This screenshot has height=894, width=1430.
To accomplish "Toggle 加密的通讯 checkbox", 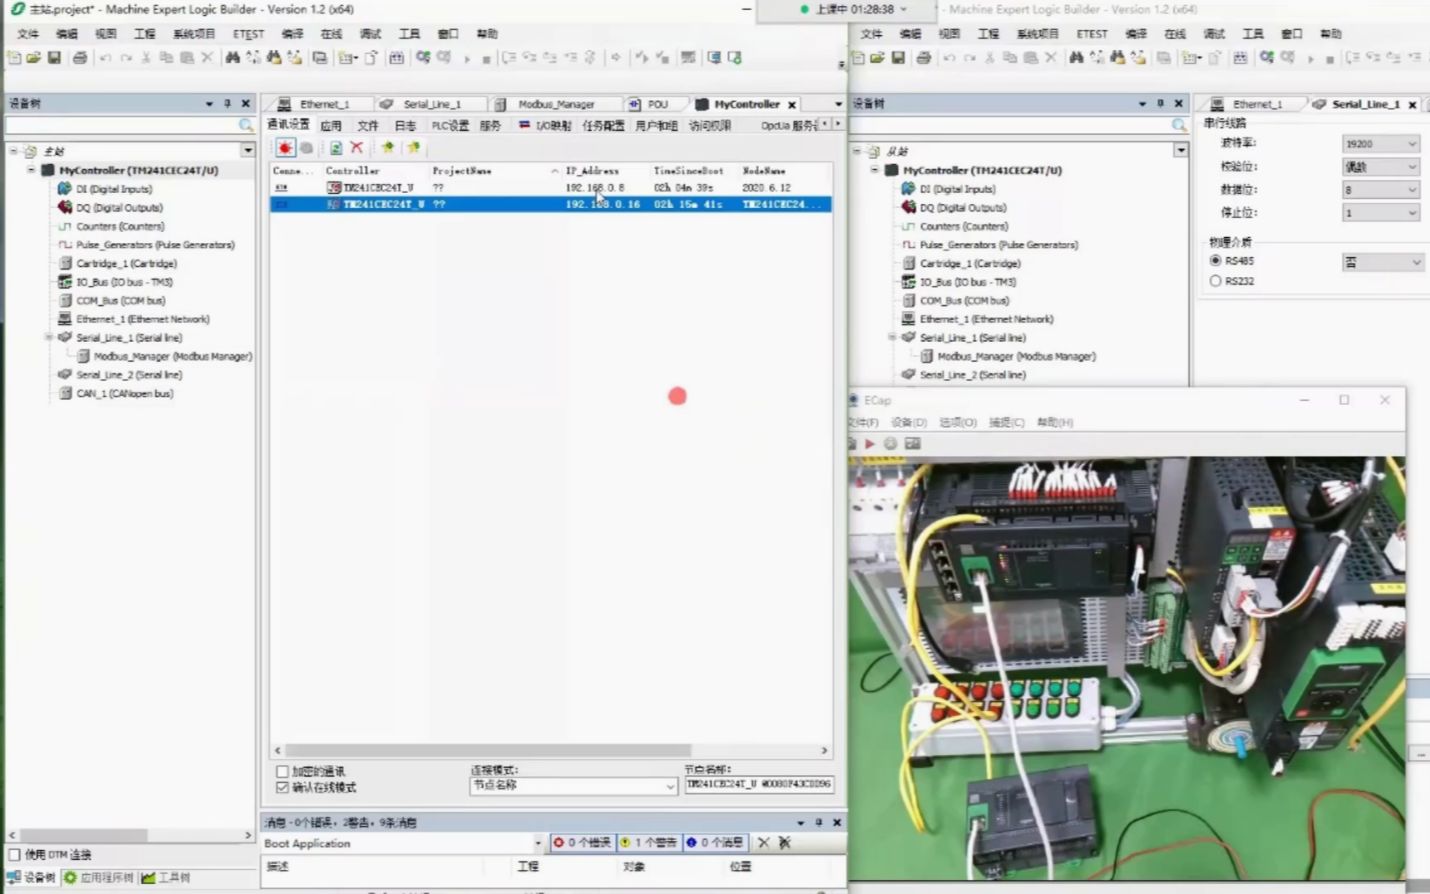I will coord(282,771).
